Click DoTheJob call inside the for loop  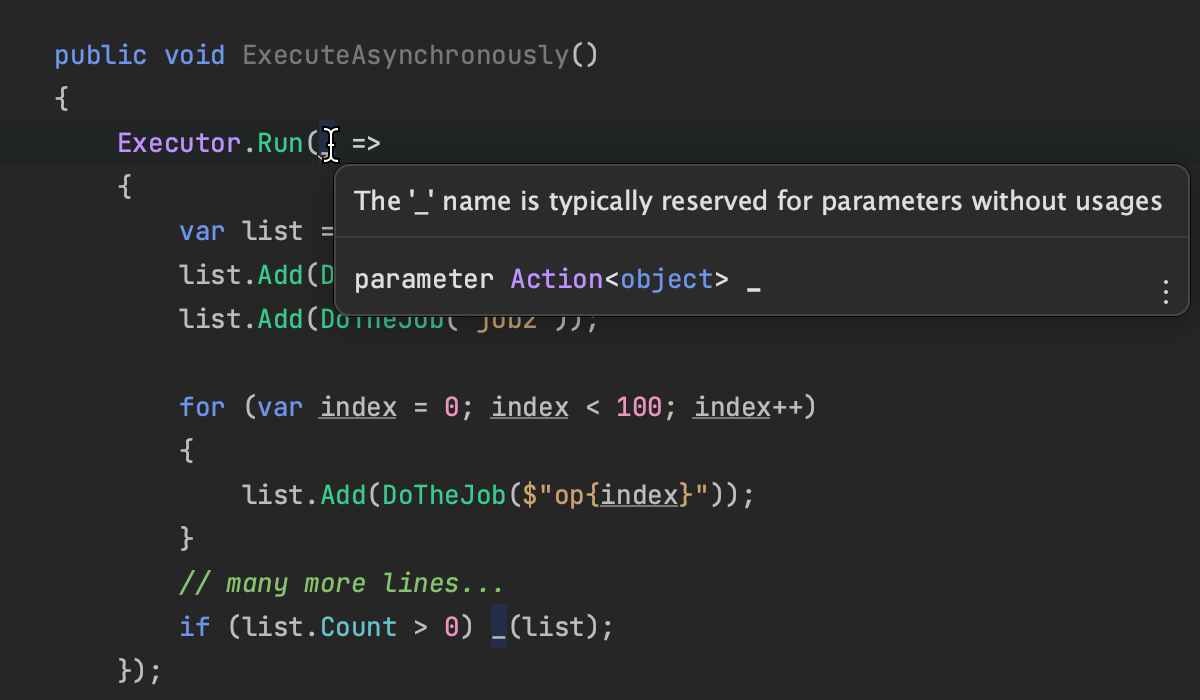pyautogui.click(x=444, y=495)
